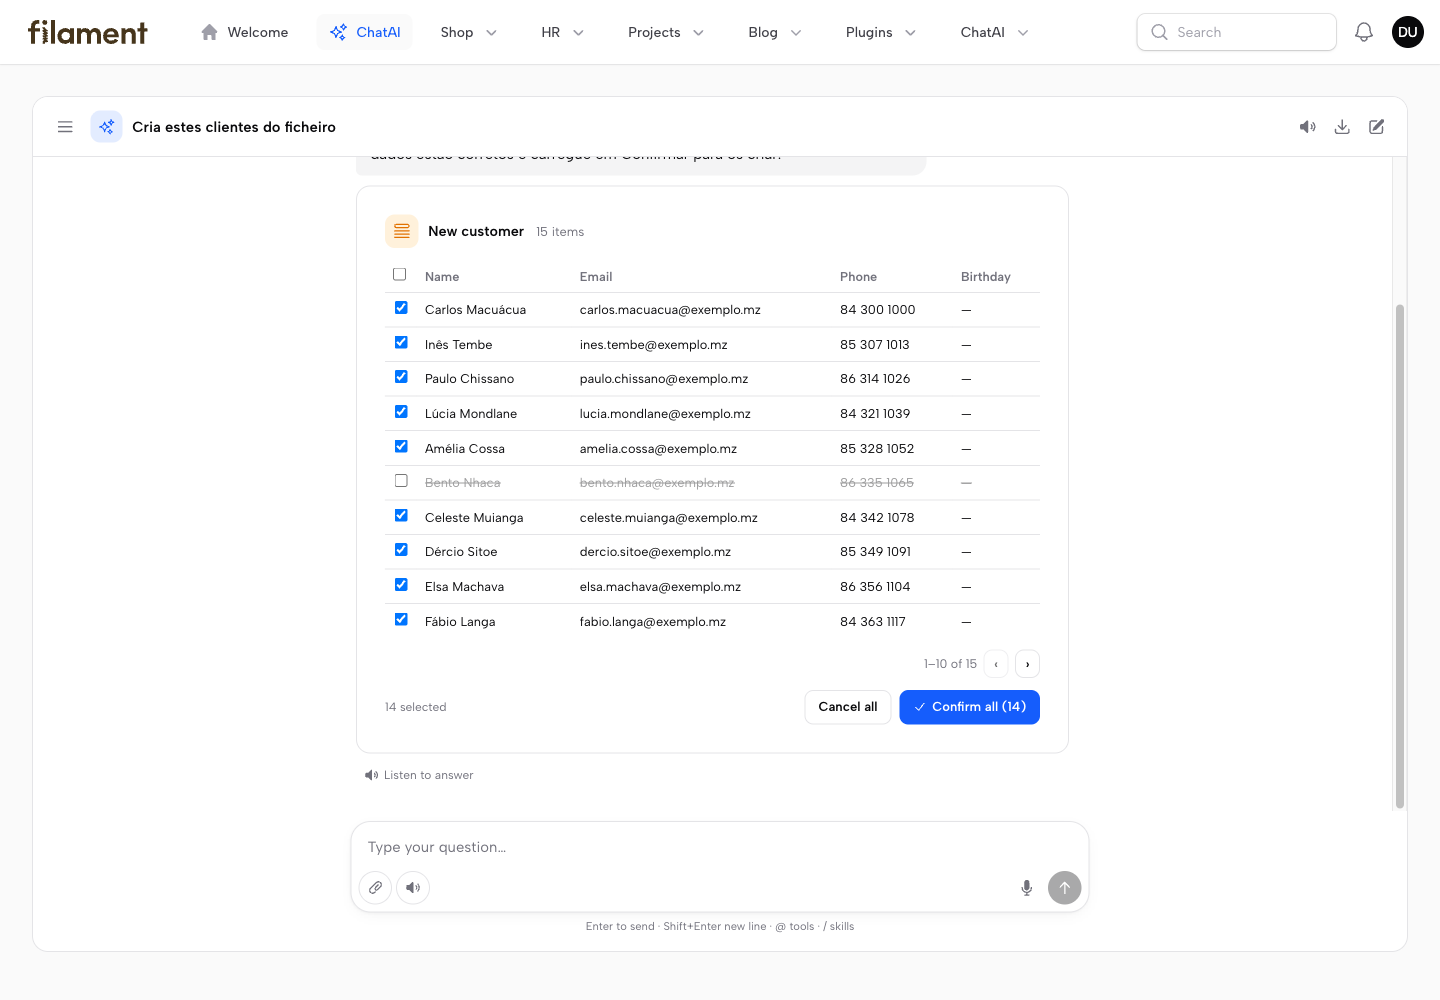This screenshot has height=1000, width=1440.
Task: Start voice input with microphone icon
Action: (x=1026, y=888)
